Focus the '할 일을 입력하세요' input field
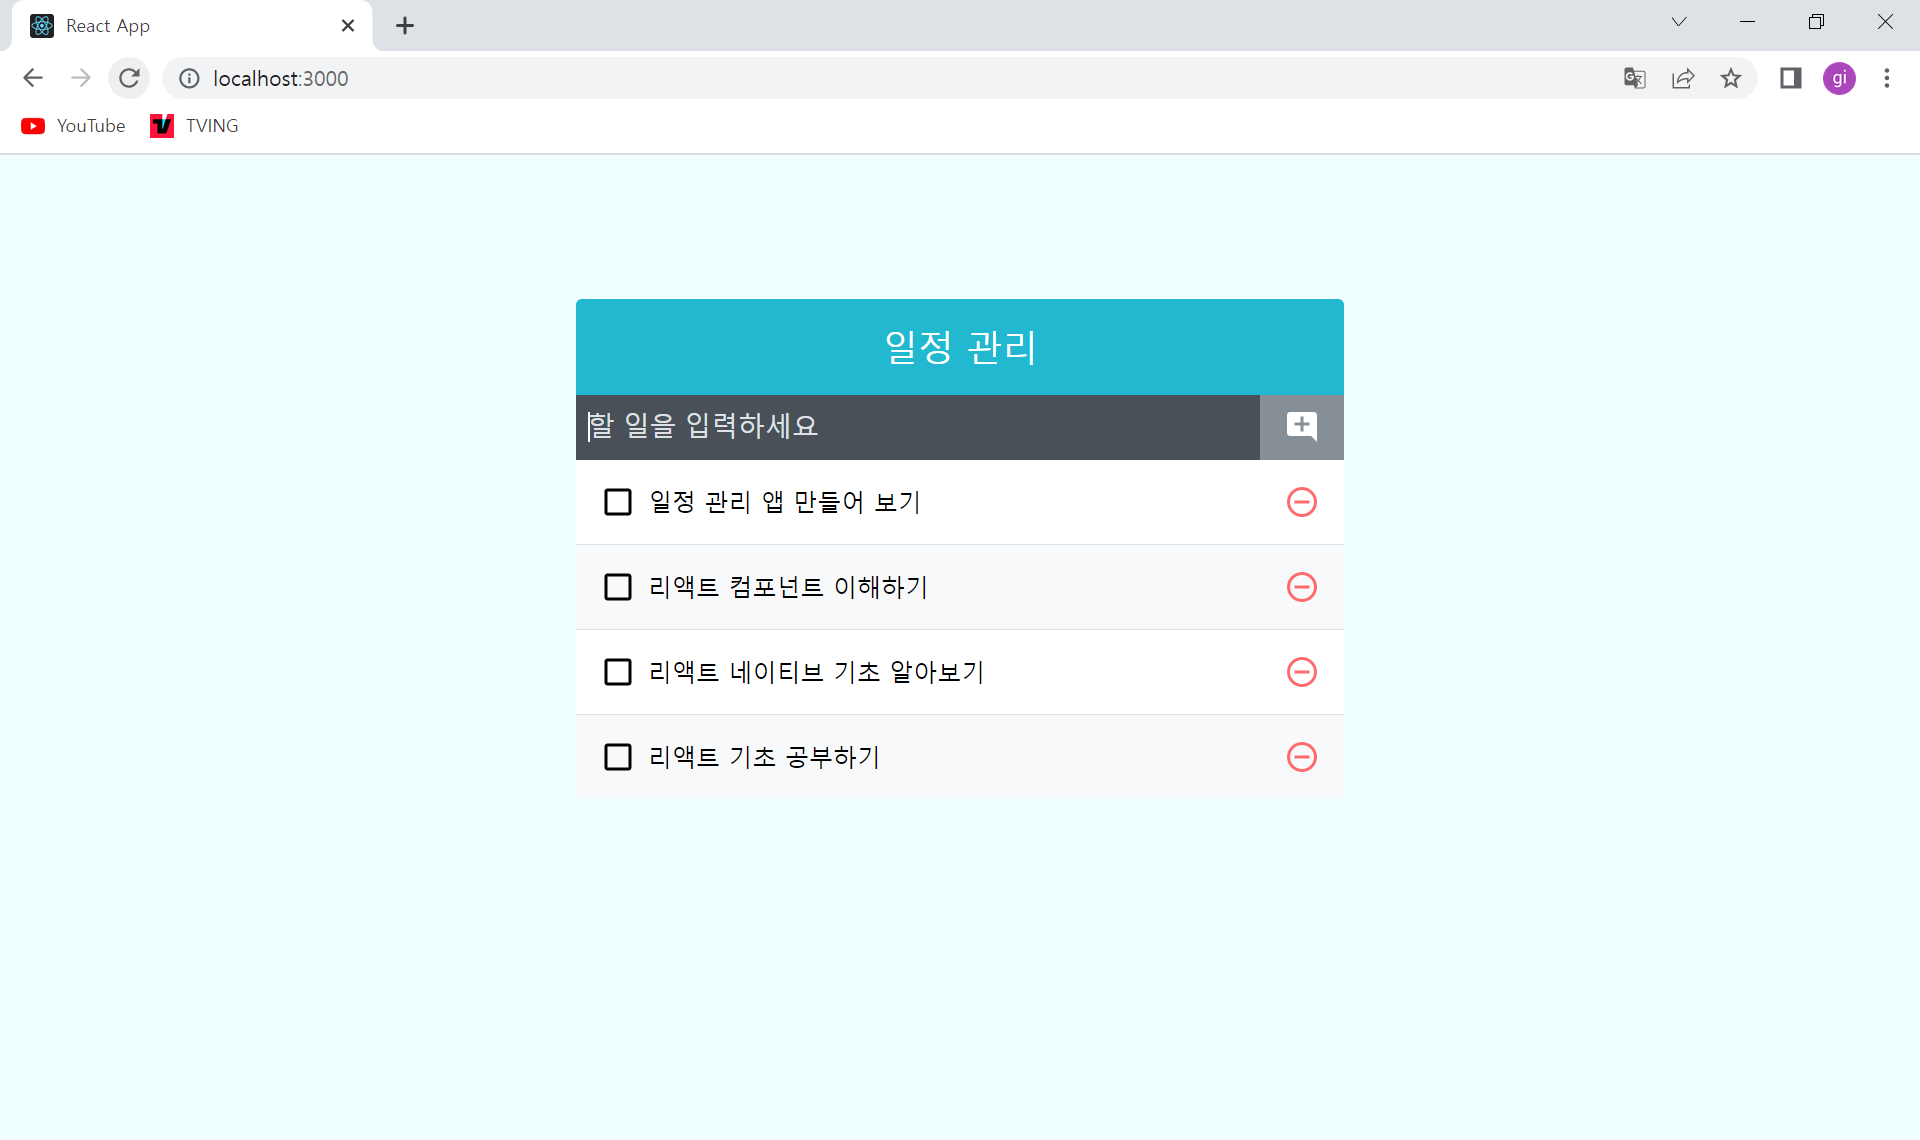The height and width of the screenshot is (1140, 1920). pyautogui.click(x=915, y=427)
